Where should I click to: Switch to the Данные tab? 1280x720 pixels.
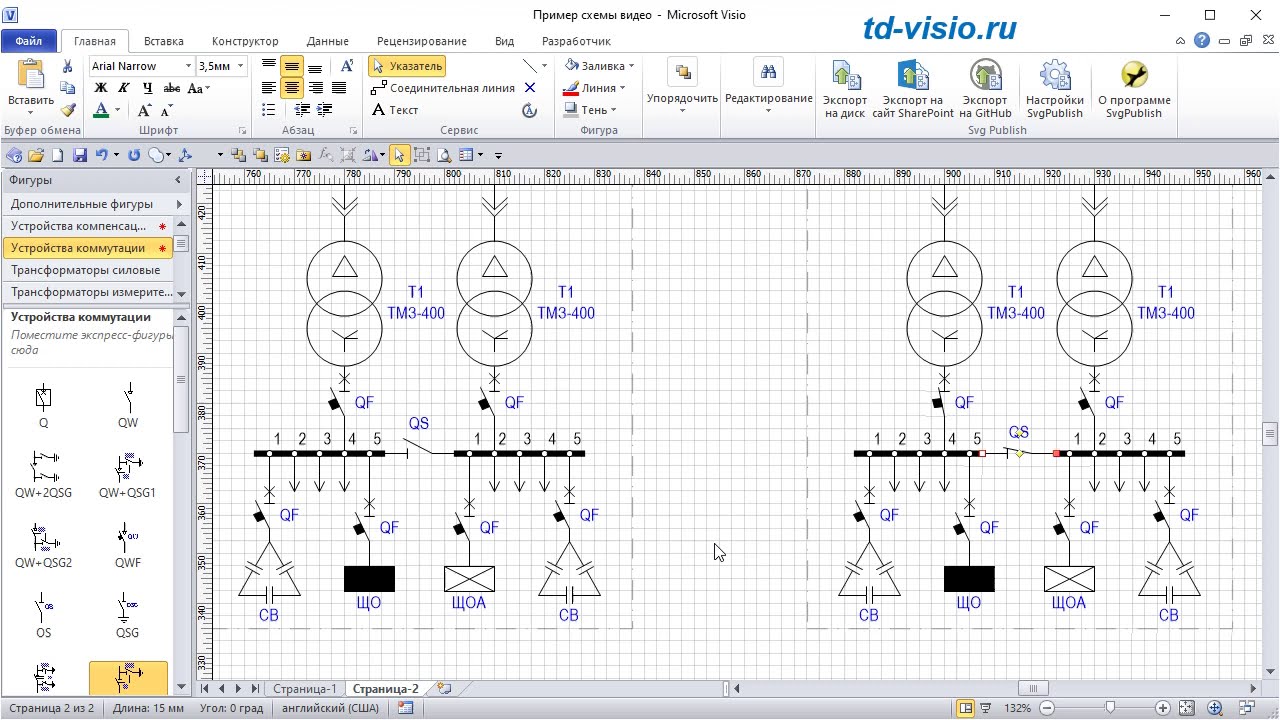pos(328,41)
